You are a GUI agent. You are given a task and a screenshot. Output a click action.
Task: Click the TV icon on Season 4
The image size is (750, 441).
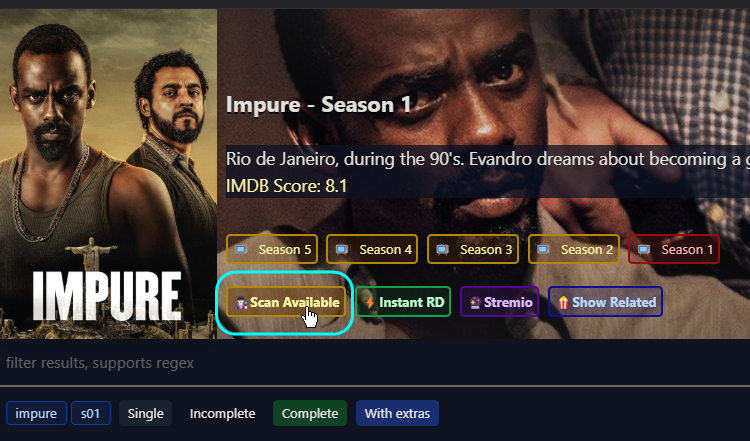click(342, 250)
